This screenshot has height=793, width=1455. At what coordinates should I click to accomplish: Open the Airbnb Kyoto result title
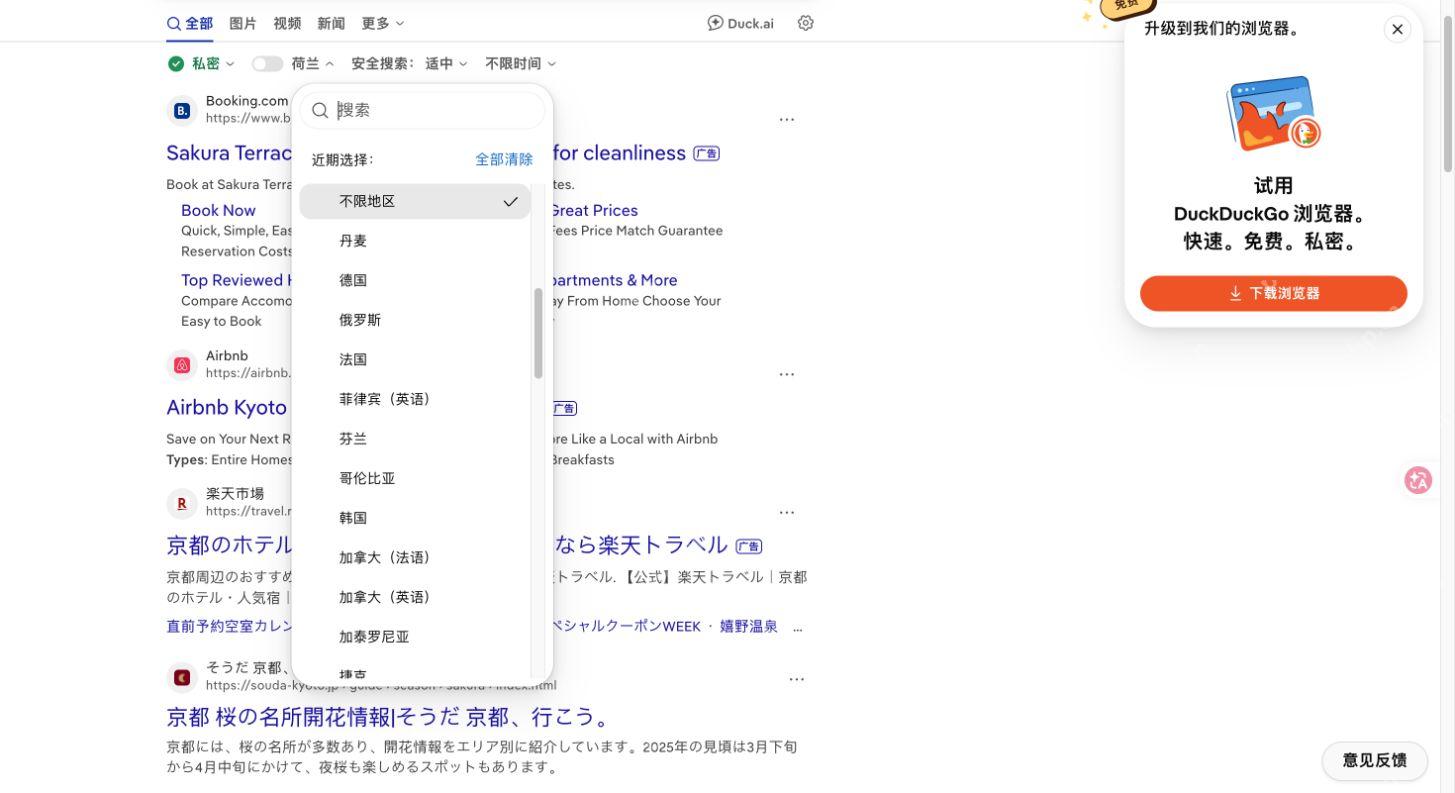pos(227,407)
